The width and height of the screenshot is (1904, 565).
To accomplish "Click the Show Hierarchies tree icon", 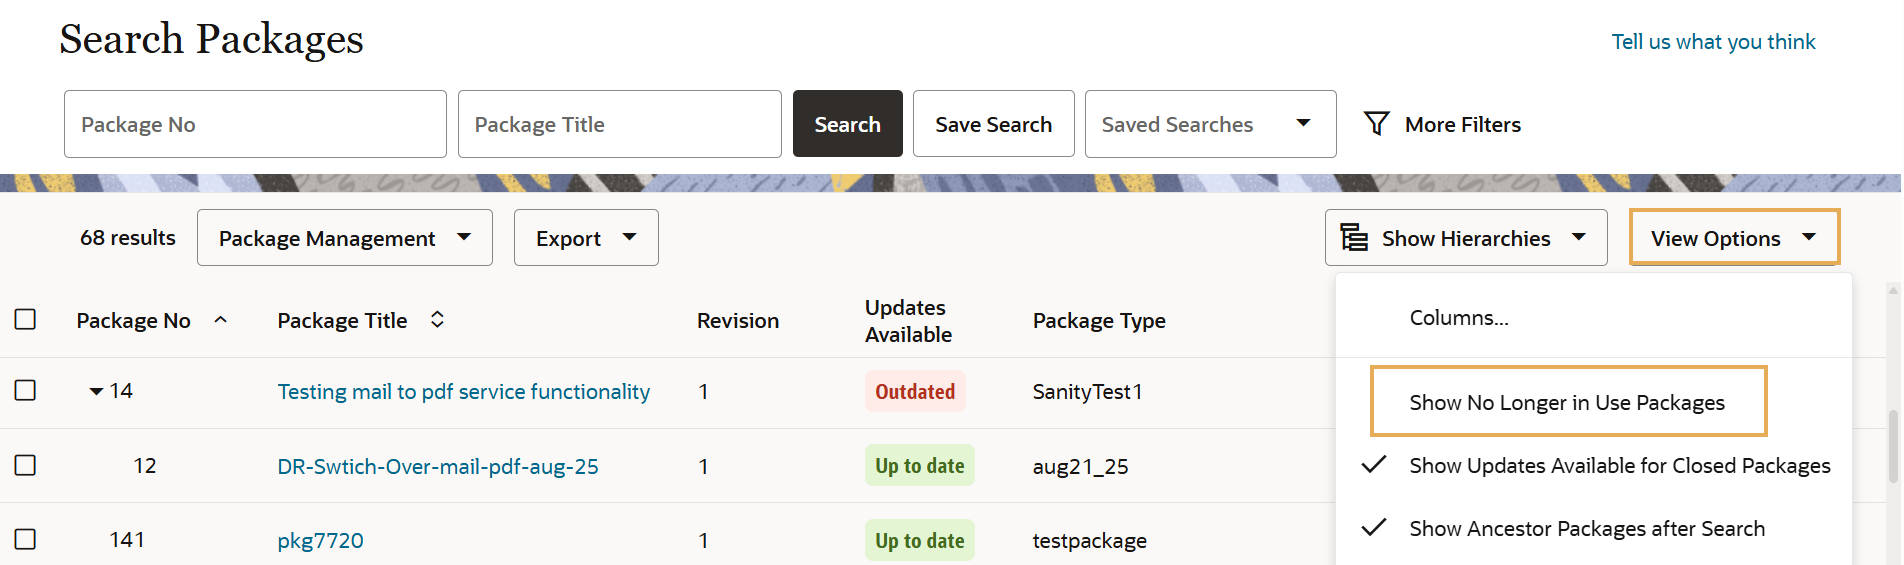I will (1354, 238).
